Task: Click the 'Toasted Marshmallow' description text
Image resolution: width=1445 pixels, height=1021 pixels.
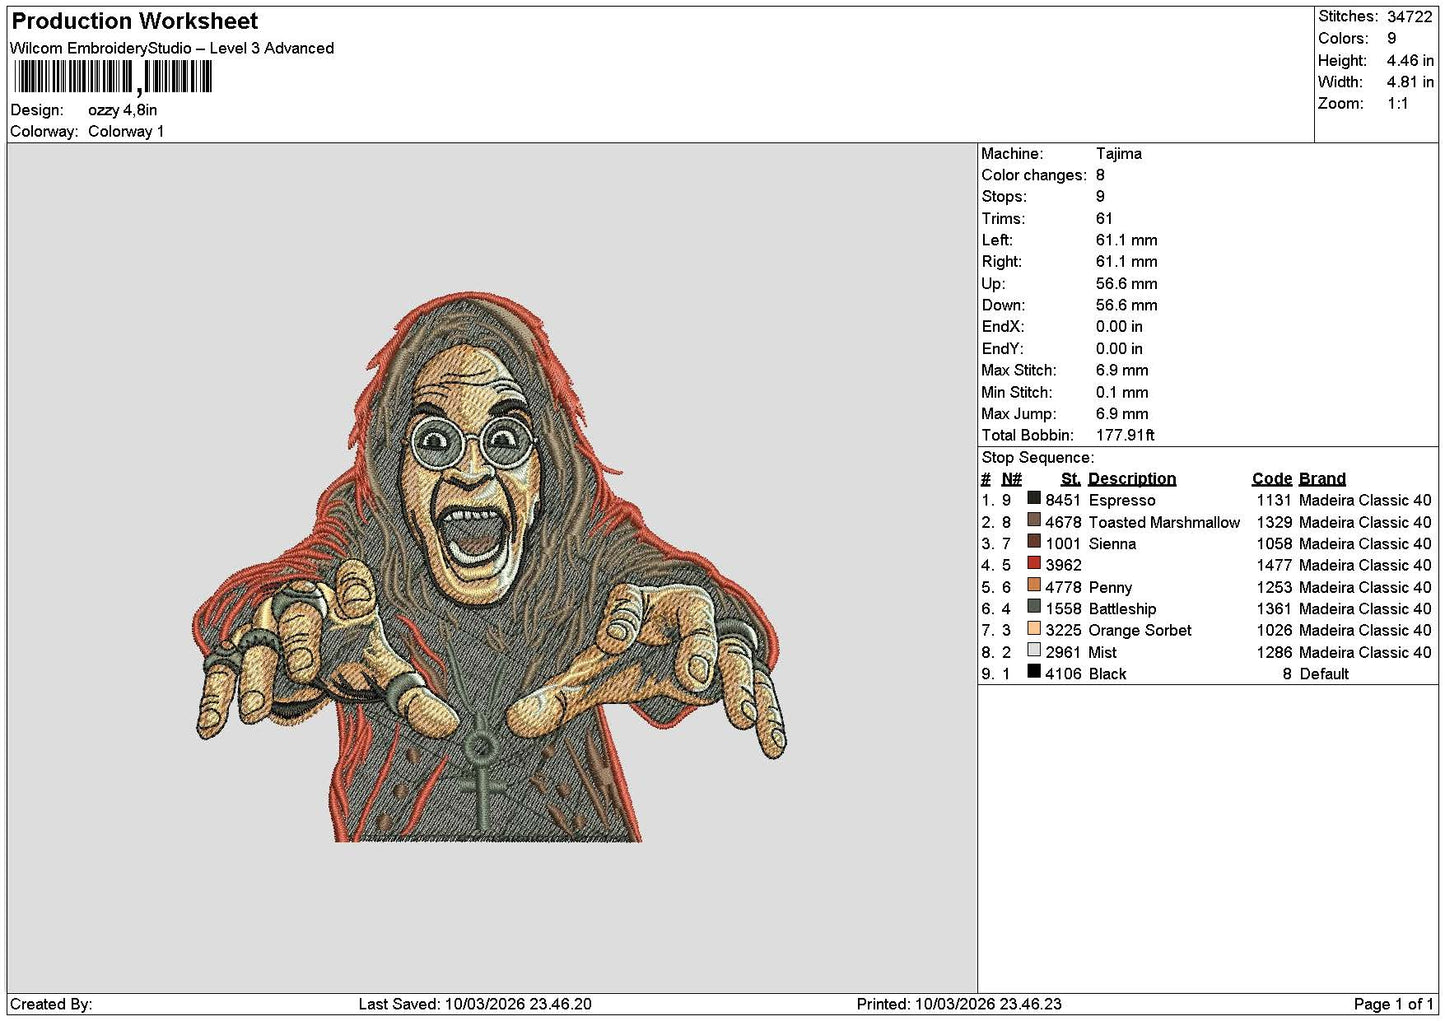Action: coord(1164,522)
